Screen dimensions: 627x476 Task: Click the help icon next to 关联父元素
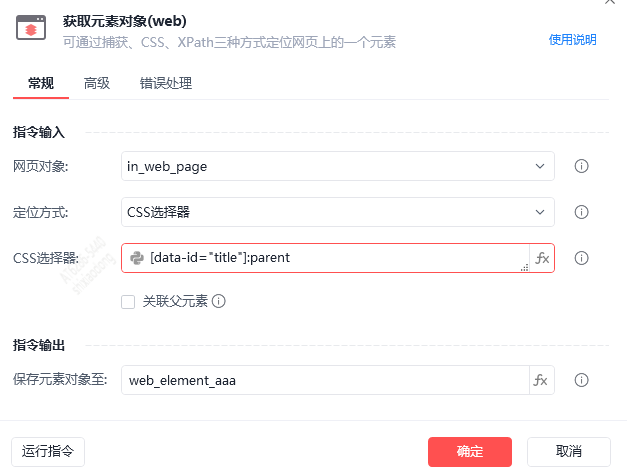(x=218, y=301)
